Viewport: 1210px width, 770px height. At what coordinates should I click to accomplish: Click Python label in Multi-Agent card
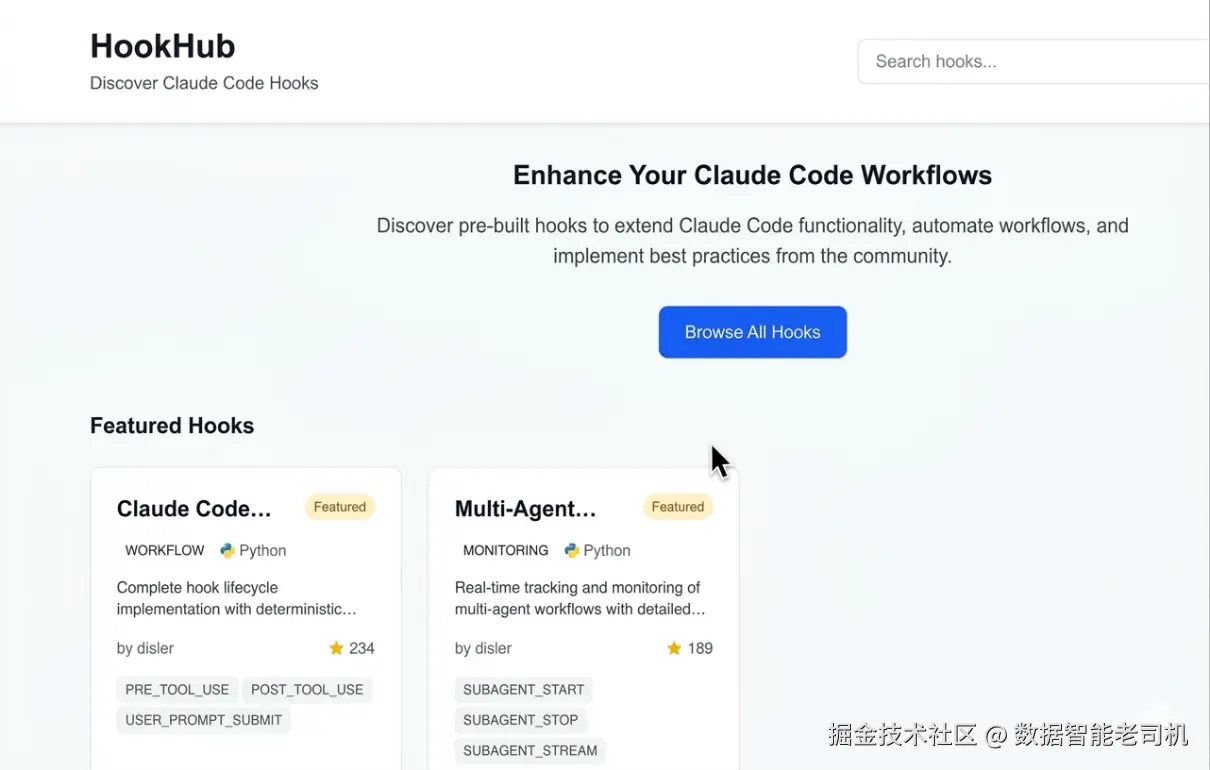click(x=607, y=550)
